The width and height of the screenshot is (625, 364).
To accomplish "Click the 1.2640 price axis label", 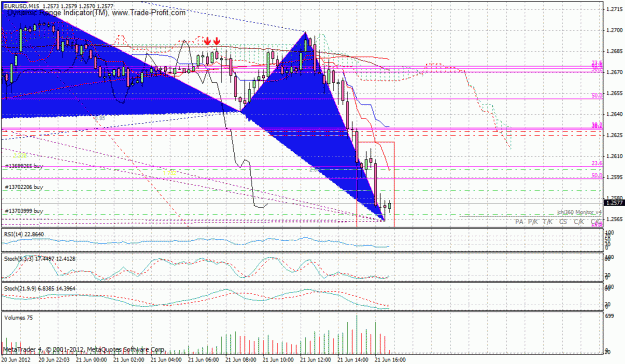I will 615,114.
